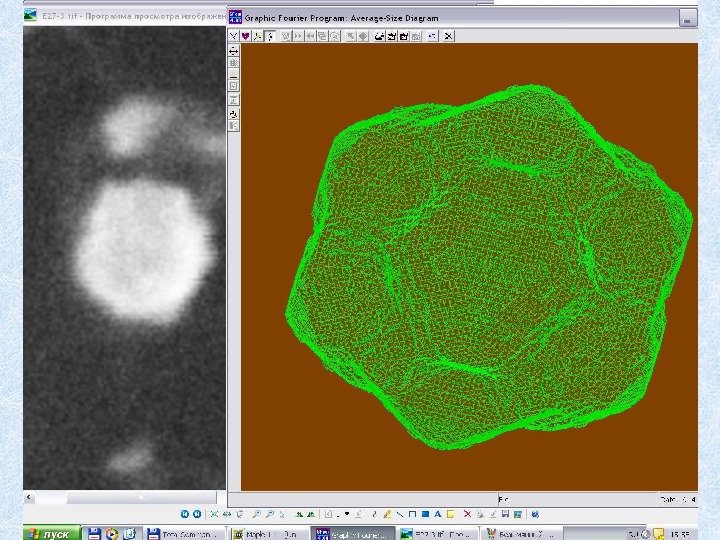Launch media player from quick launch
This screenshot has height=540, width=720.
tap(112, 534)
